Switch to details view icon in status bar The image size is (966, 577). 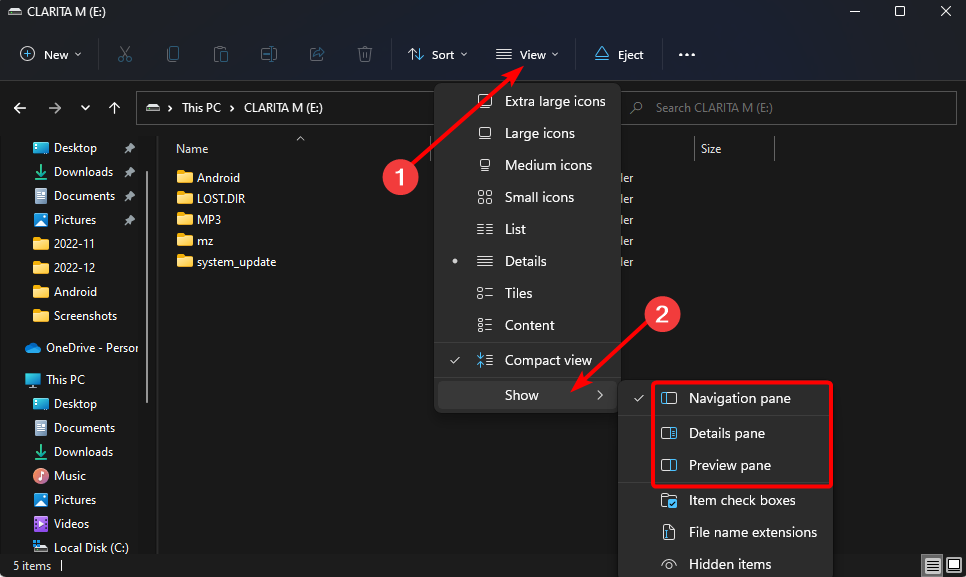pyautogui.click(x=932, y=565)
